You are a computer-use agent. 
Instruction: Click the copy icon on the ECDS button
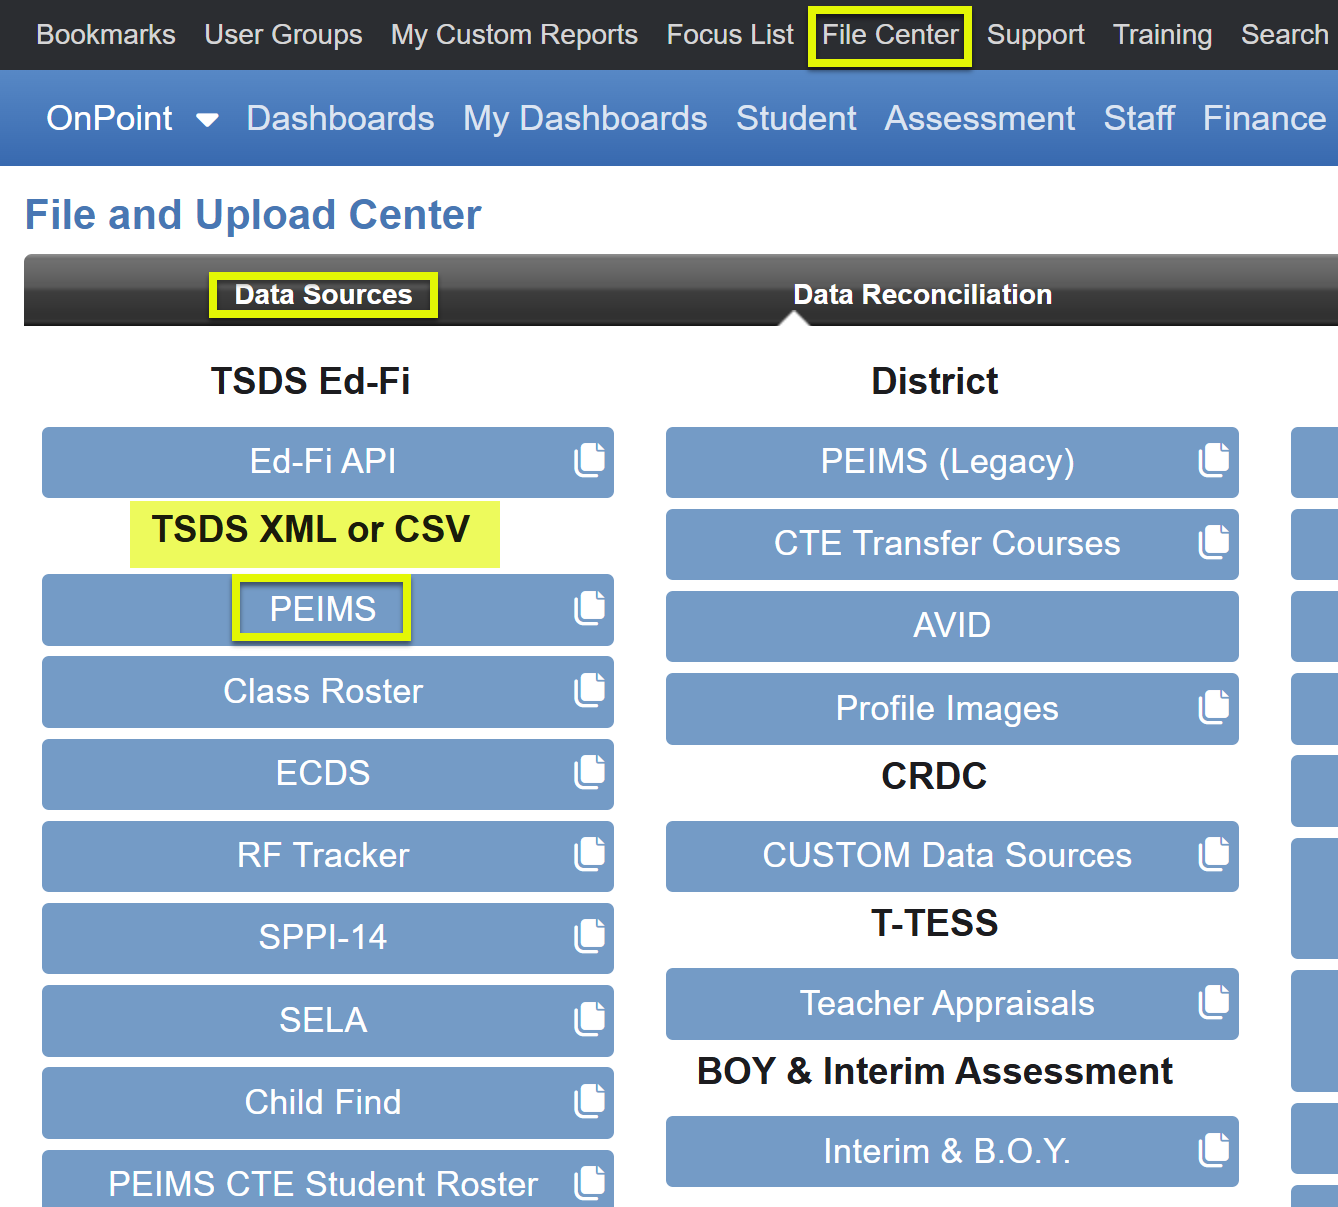click(x=591, y=773)
